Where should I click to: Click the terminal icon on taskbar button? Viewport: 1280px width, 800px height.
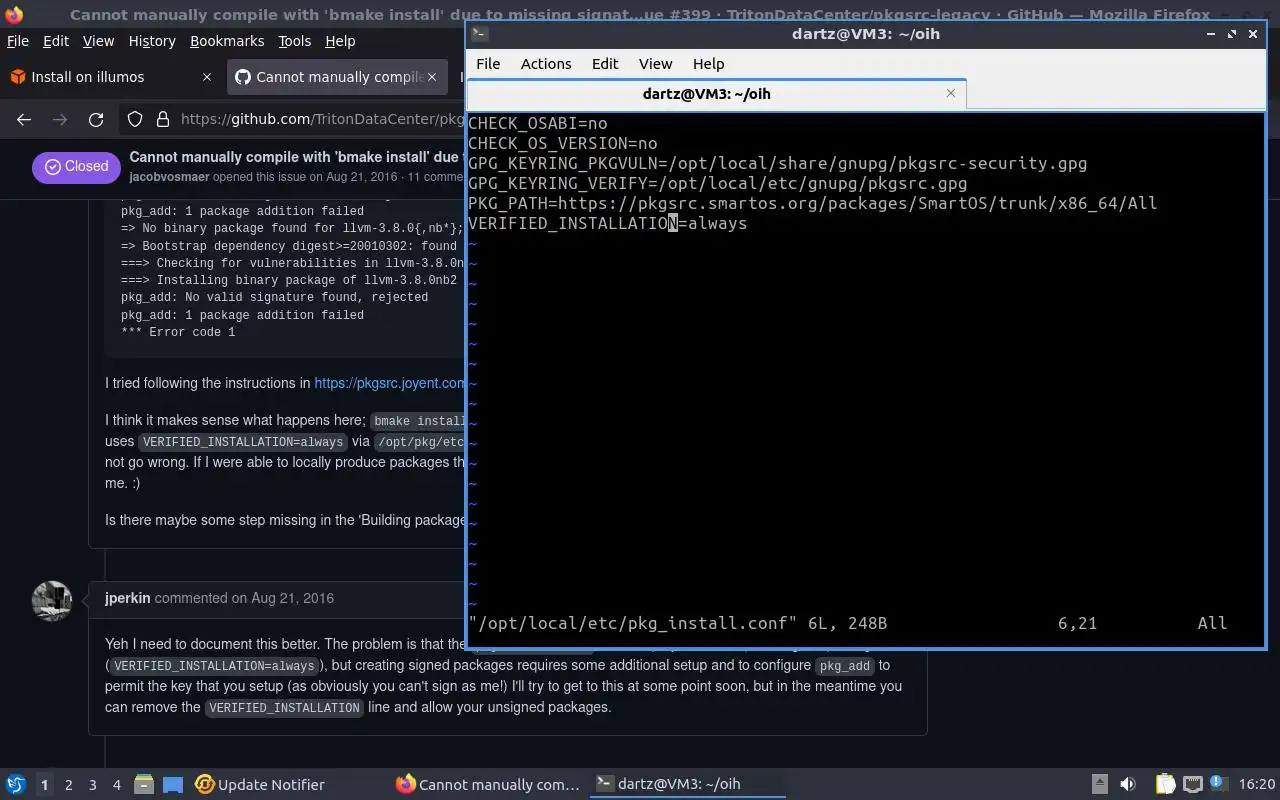[604, 784]
